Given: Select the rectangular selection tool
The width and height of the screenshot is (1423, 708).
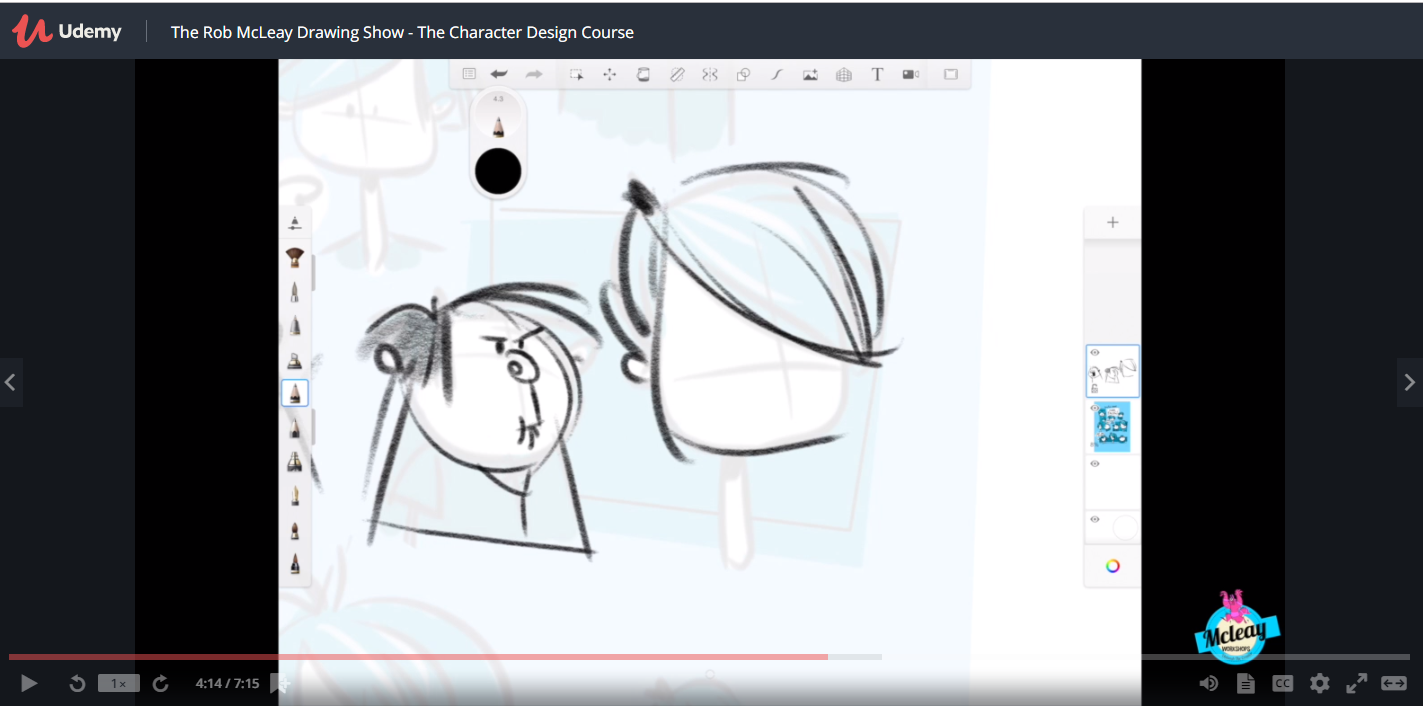Looking at the screenshot, I should (576, 74).
